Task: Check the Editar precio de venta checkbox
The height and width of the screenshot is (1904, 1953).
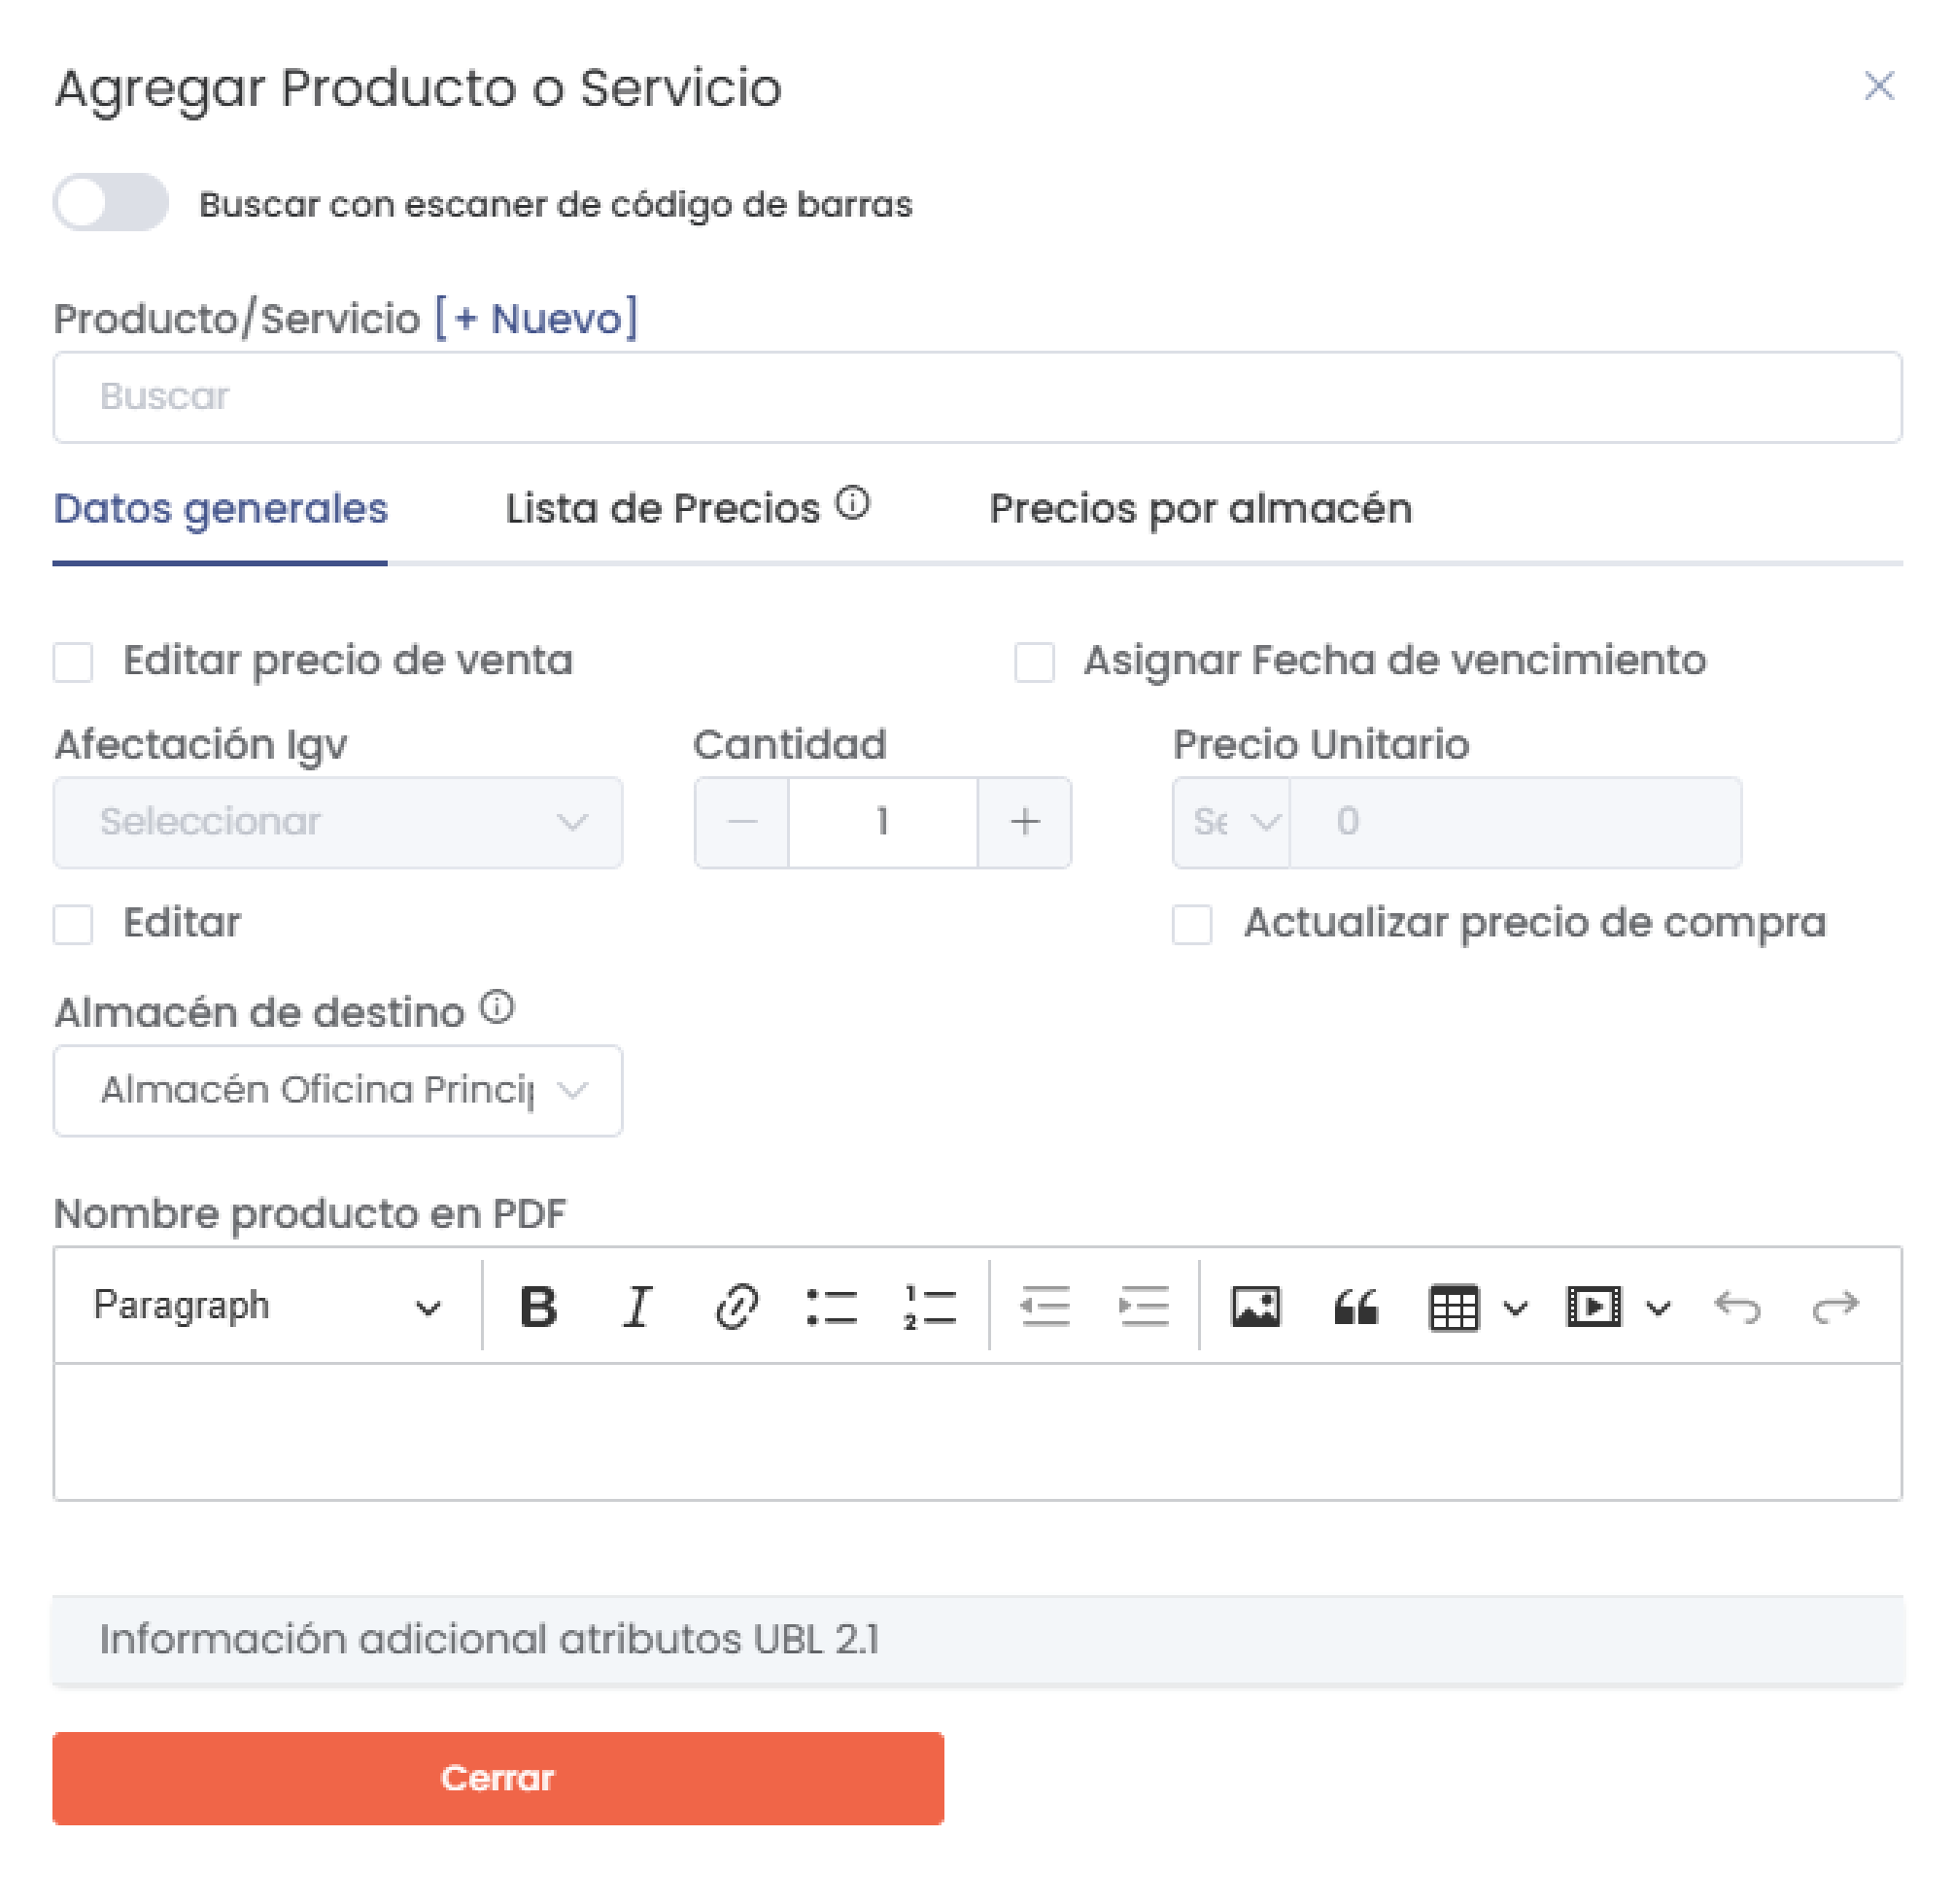Action: (72, 662)
